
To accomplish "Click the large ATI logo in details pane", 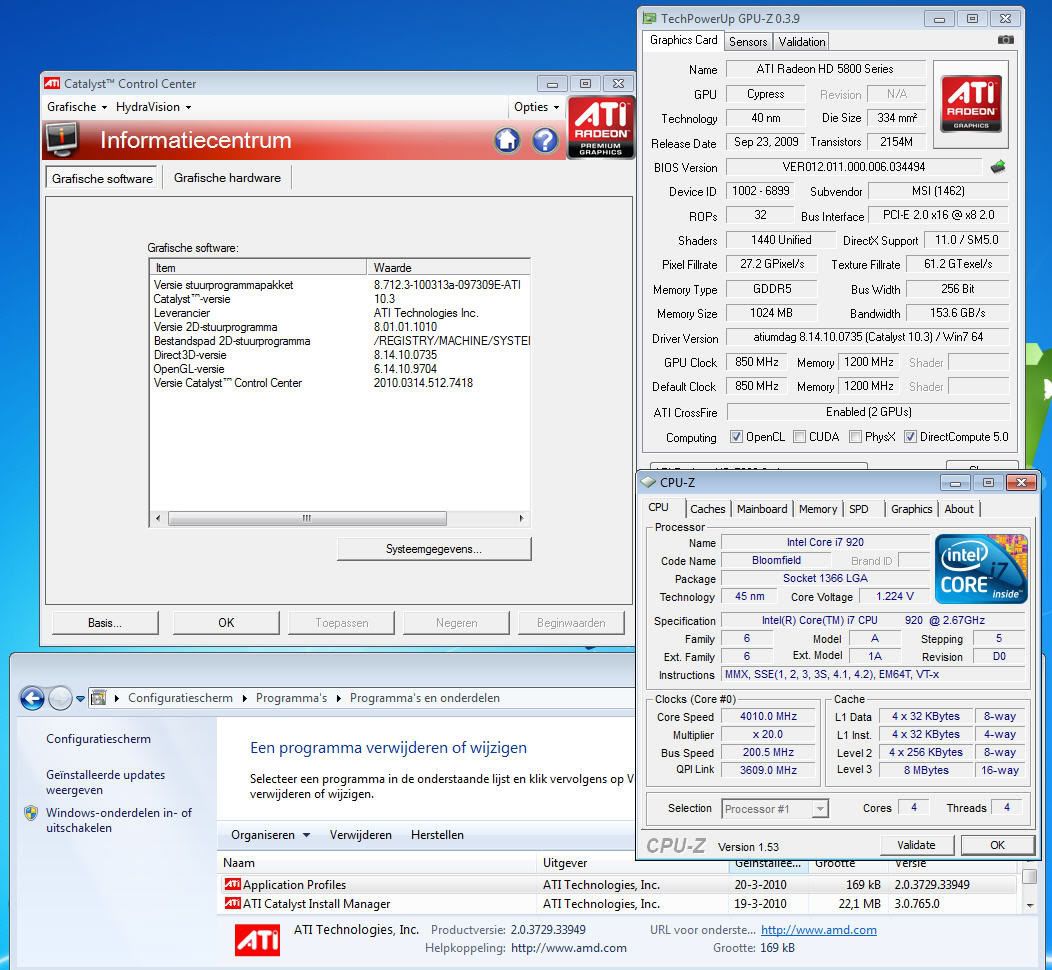I will point(258,940).
